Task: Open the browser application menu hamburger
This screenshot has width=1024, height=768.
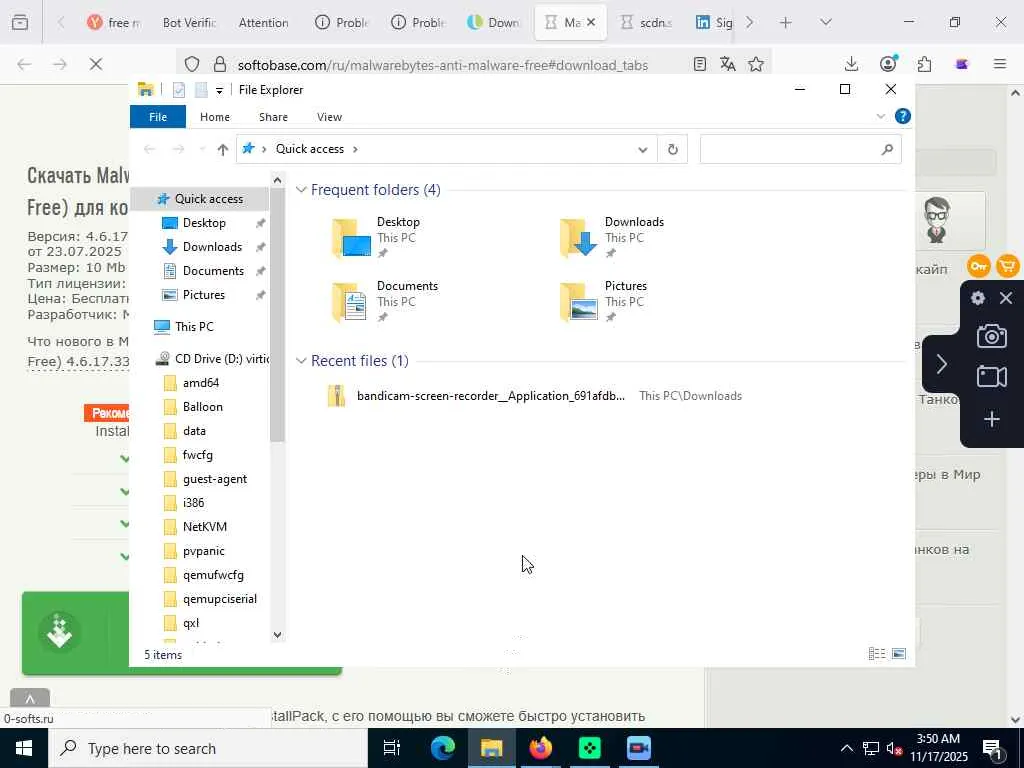Action: (1000, 64)
